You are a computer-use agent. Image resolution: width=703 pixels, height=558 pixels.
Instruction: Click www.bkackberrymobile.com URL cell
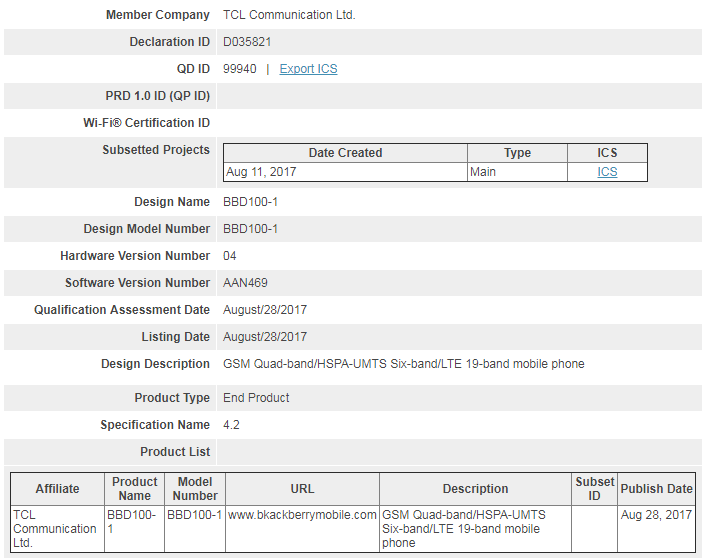tap(302, 529)
